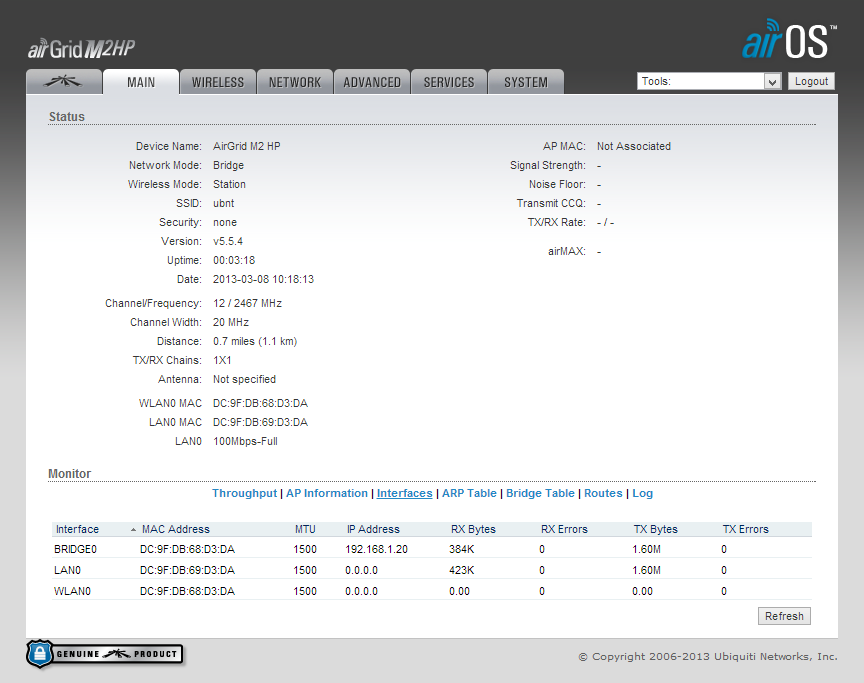Image resolution: width=864 pixels, height=683 pixels.
Task: Expand the Tools dropdown
Action: [709, 81]
